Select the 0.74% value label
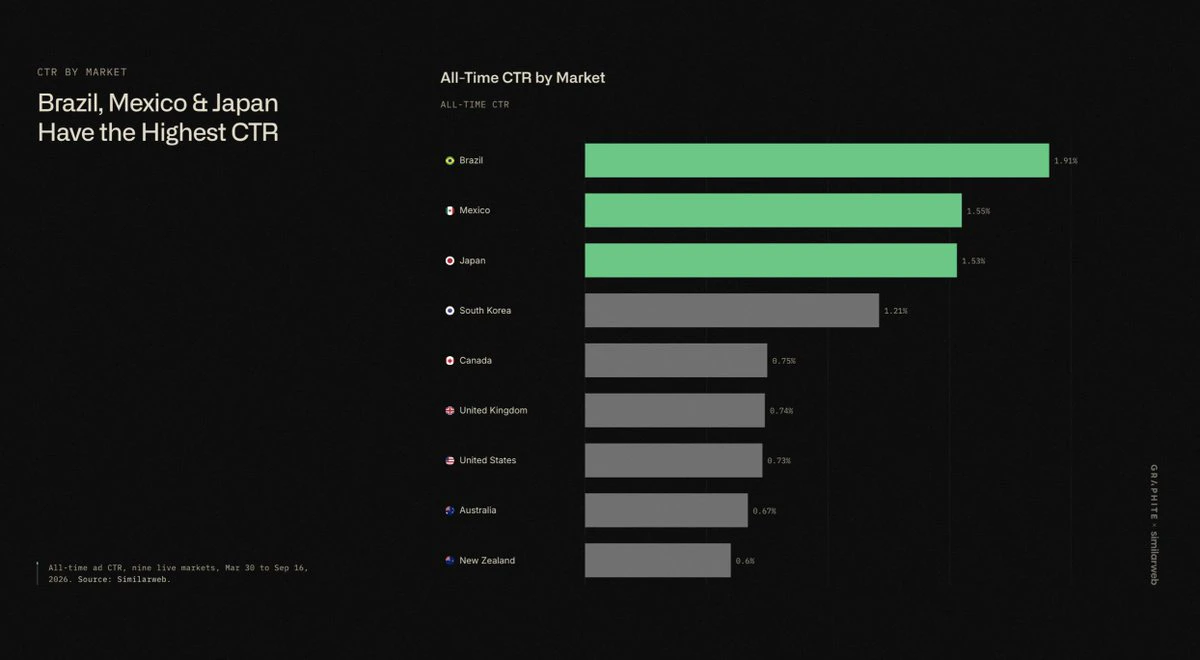This screenshot has height=660, width=1200. pos(781,411)
